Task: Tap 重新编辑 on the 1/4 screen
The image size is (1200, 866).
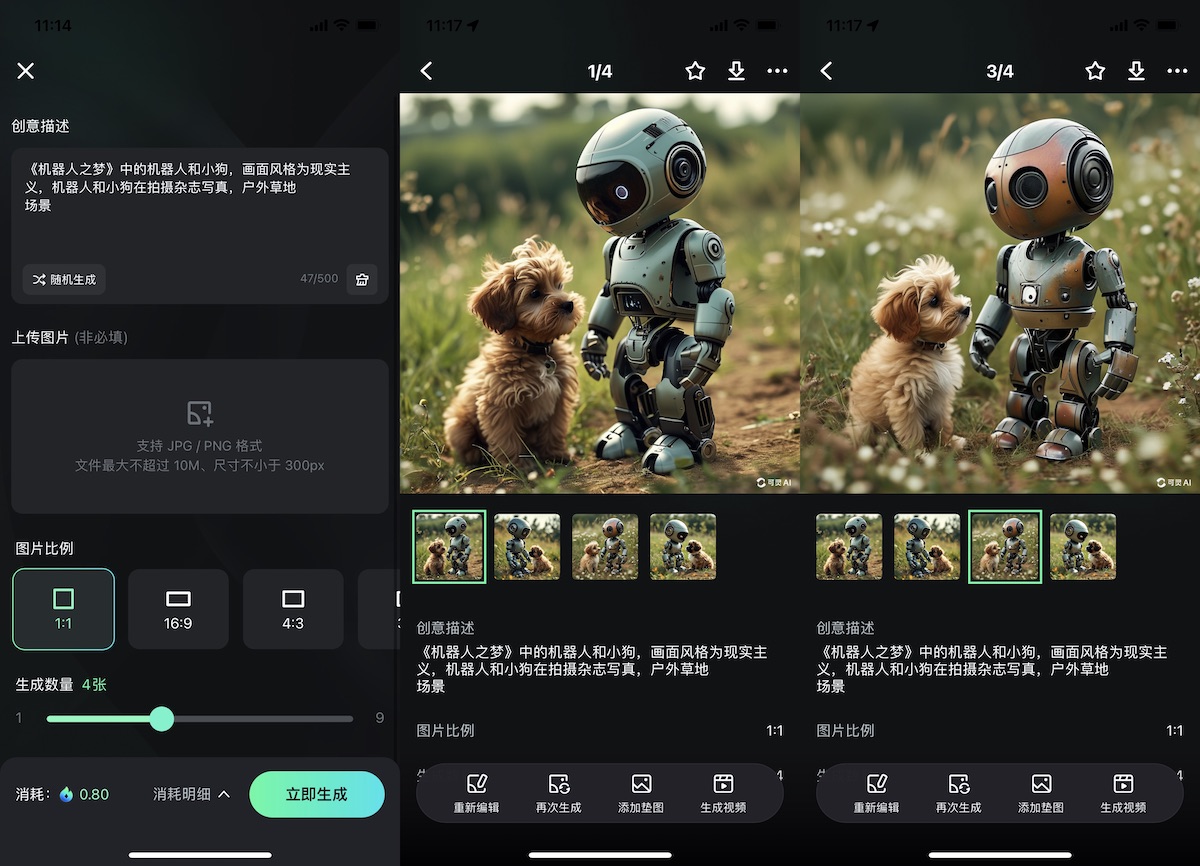Action: click(476, 793)
